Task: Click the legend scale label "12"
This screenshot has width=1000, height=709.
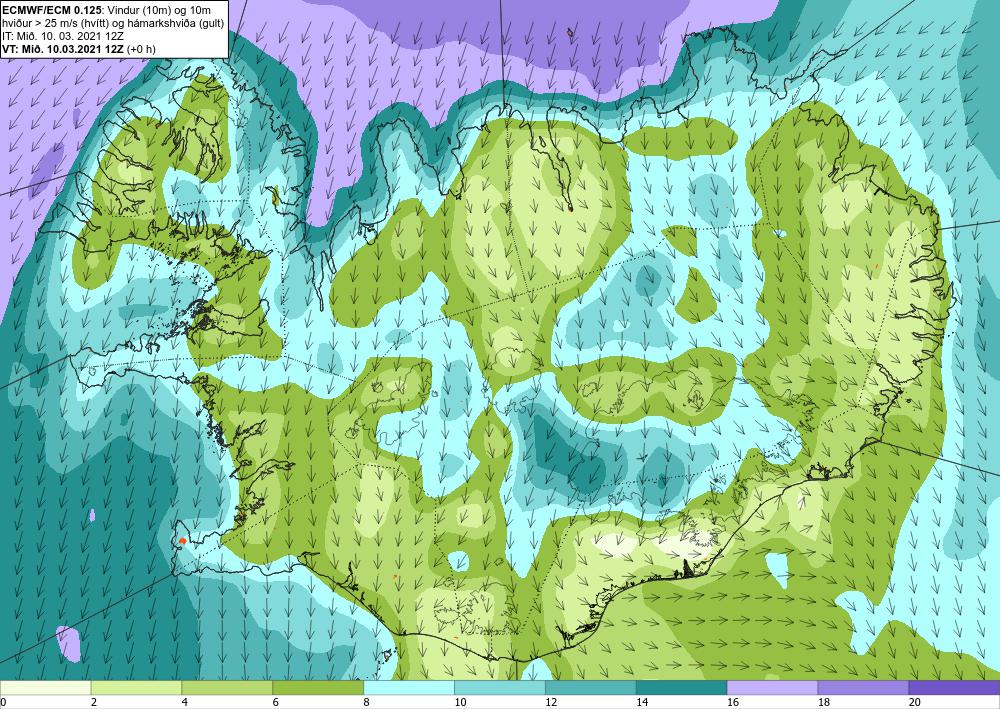Action: pos(551,702)
